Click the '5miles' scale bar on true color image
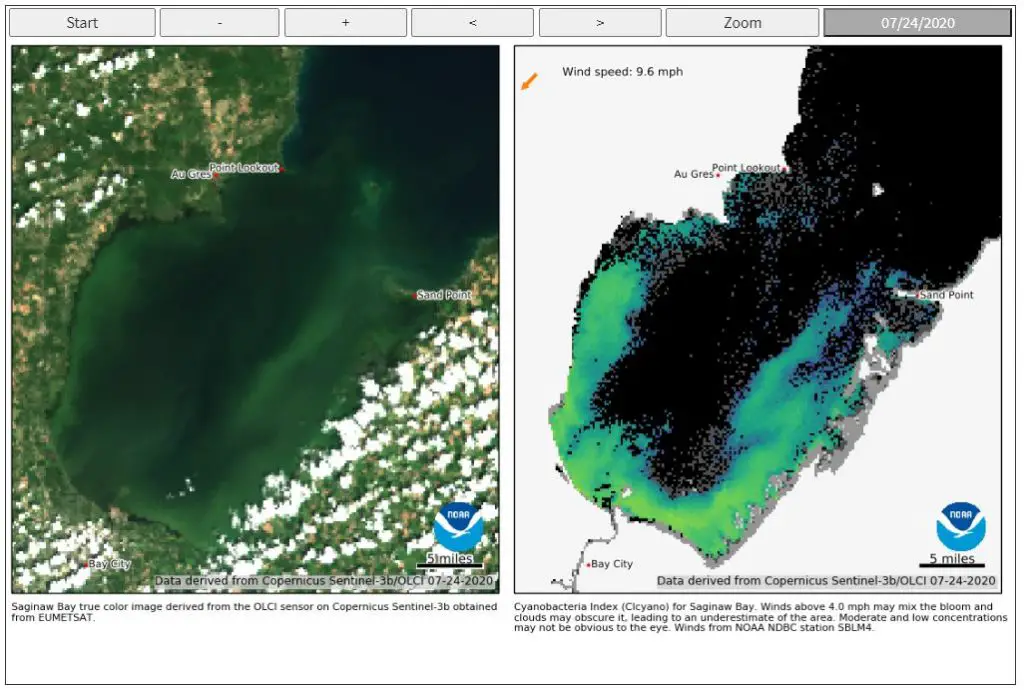Image resolution: width=1024 pixels, height=691 pixels. pos(450,560)
